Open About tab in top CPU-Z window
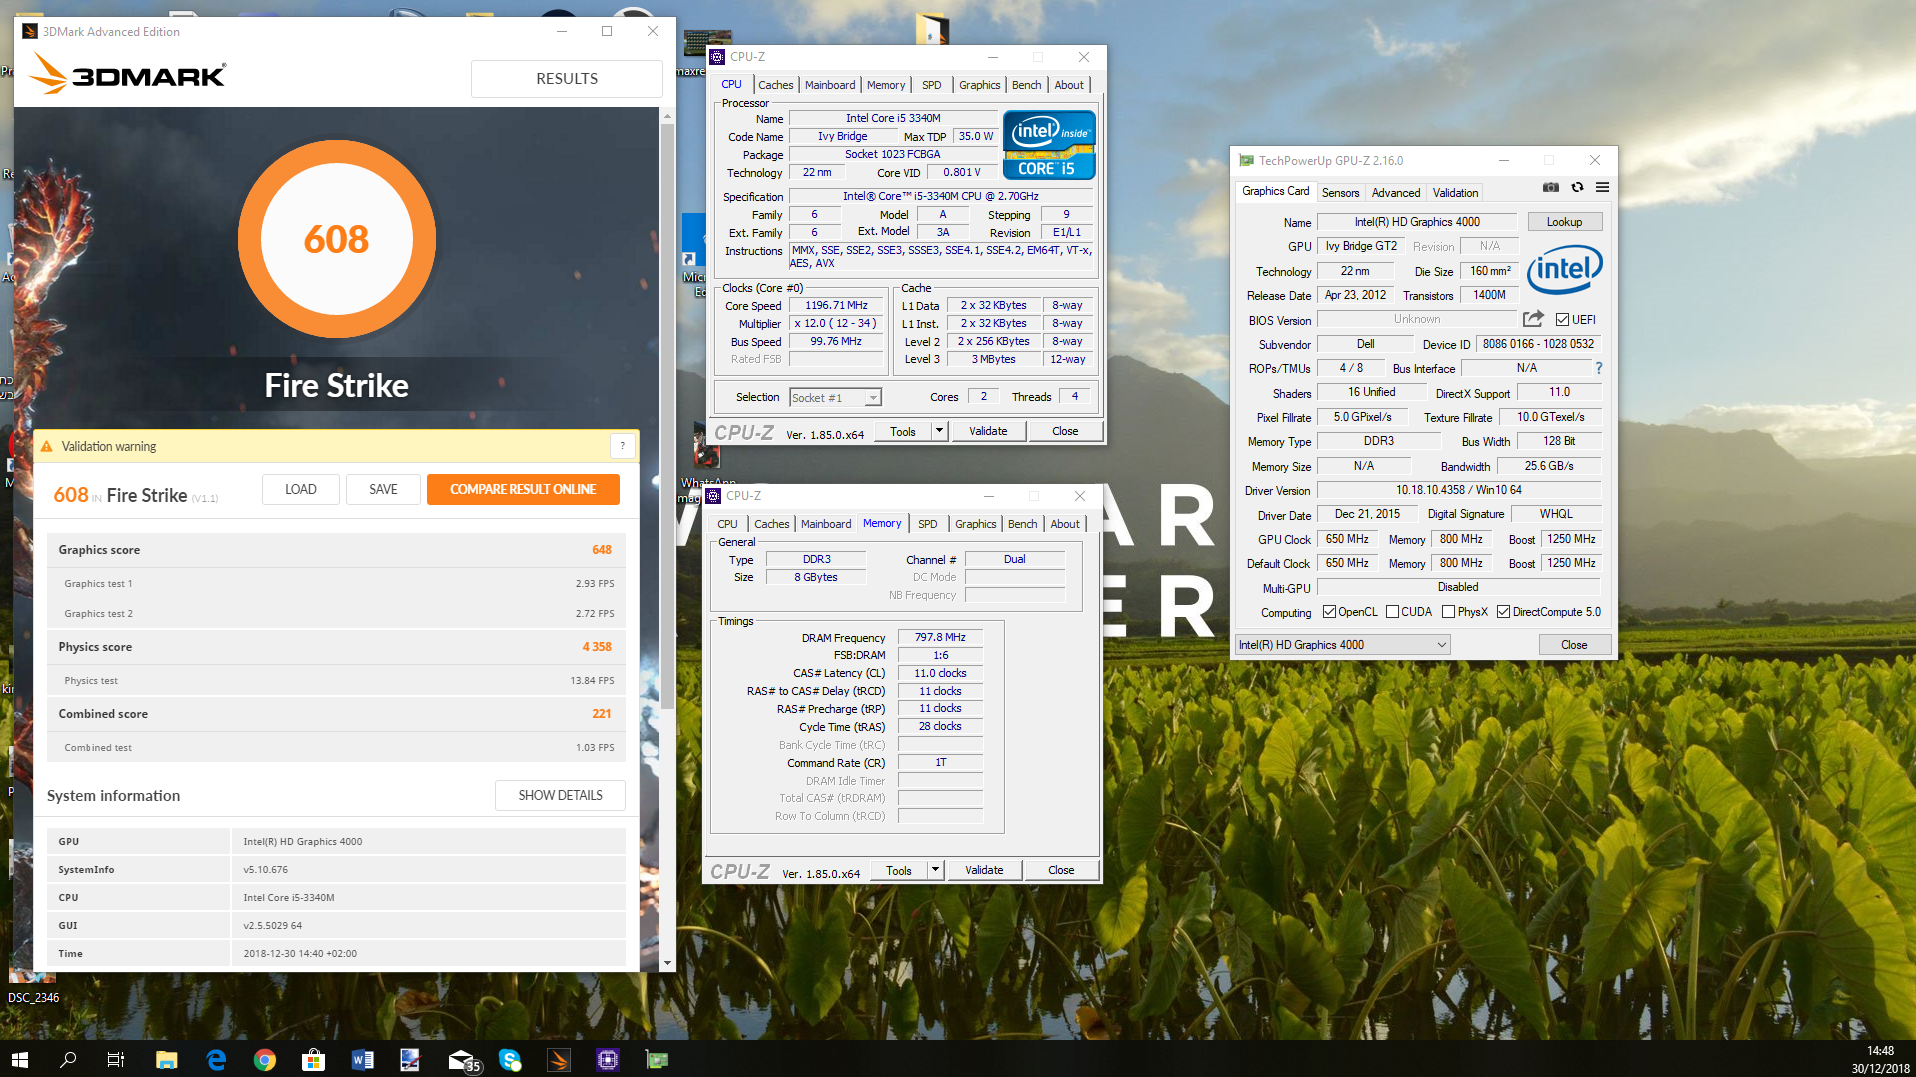 [x=1069, y=85]
